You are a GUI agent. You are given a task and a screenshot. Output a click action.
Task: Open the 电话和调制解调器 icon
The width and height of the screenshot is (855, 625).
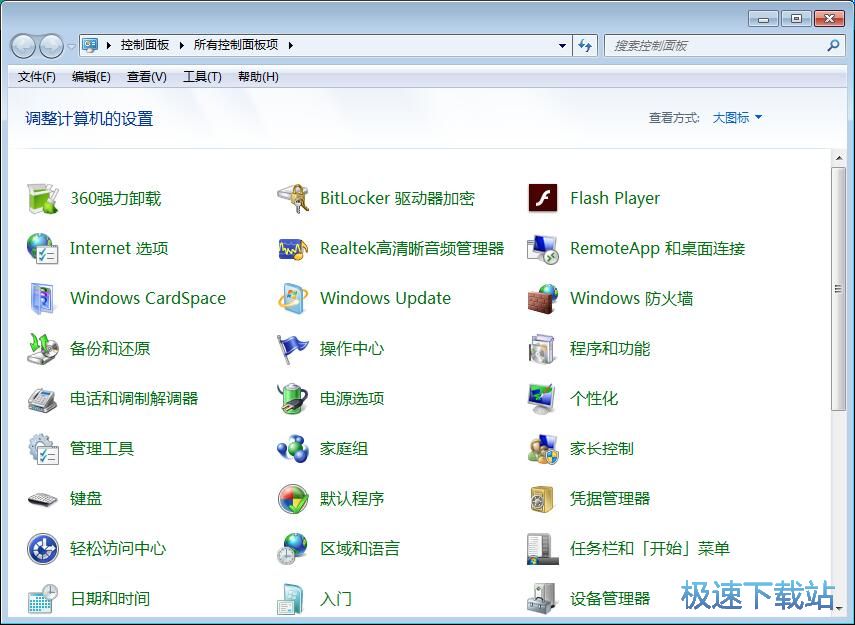click(x=43, y=399)
